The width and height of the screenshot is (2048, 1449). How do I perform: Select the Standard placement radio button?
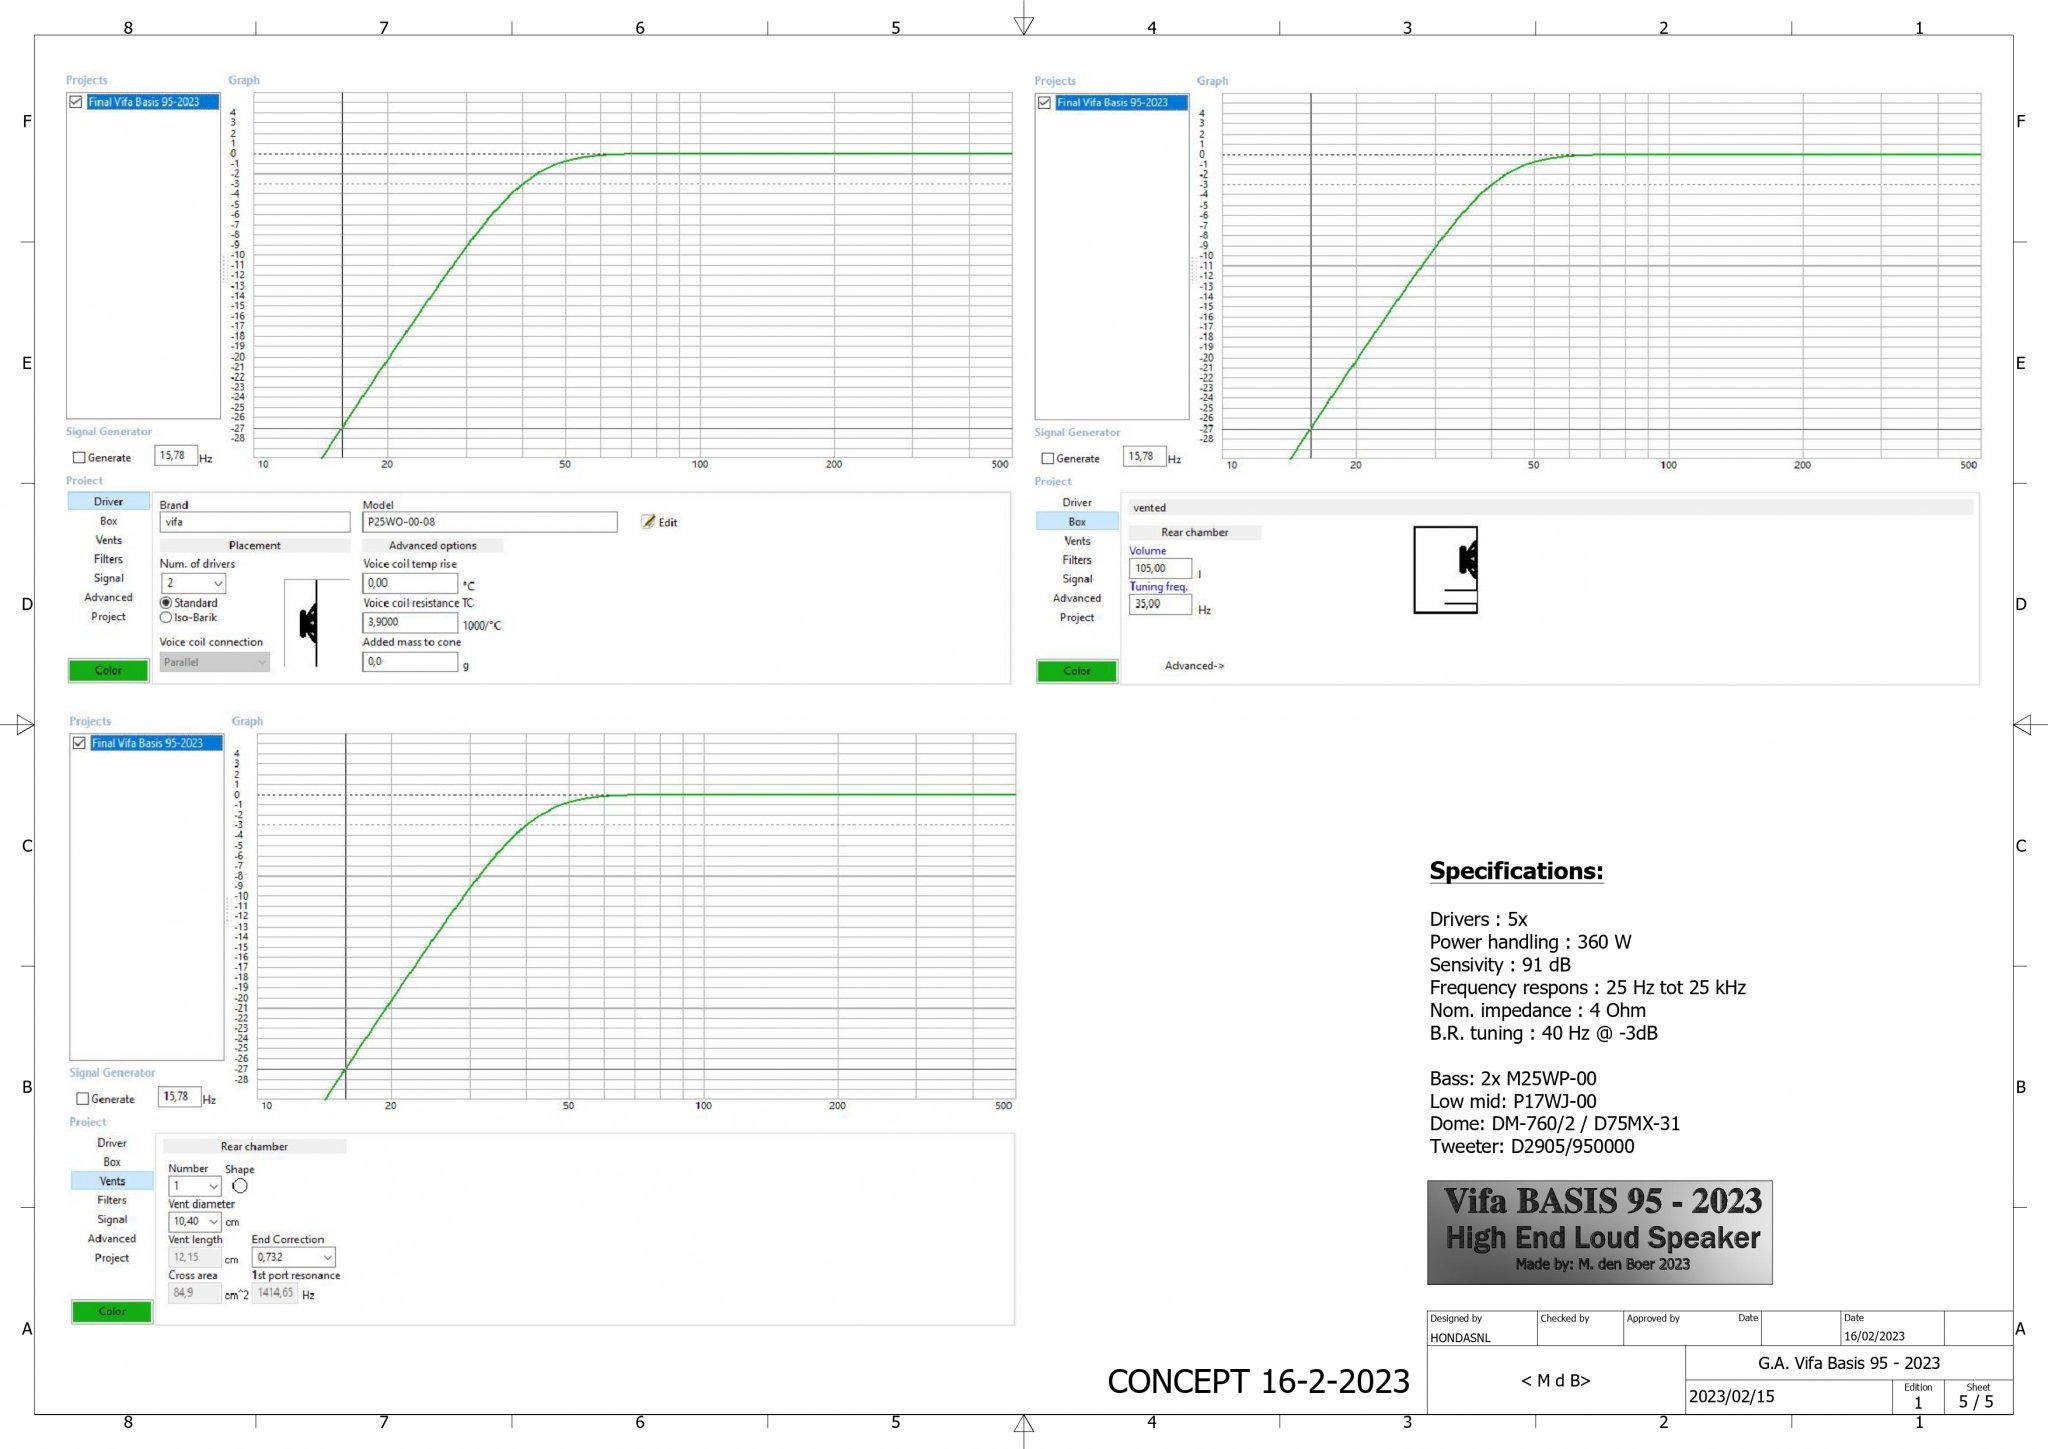pos(166,603)
